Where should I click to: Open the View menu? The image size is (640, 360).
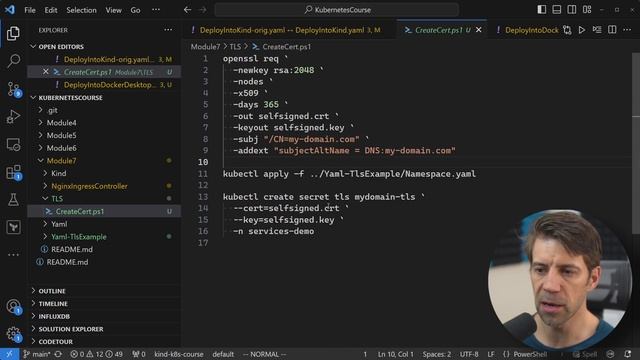[113, 10]
